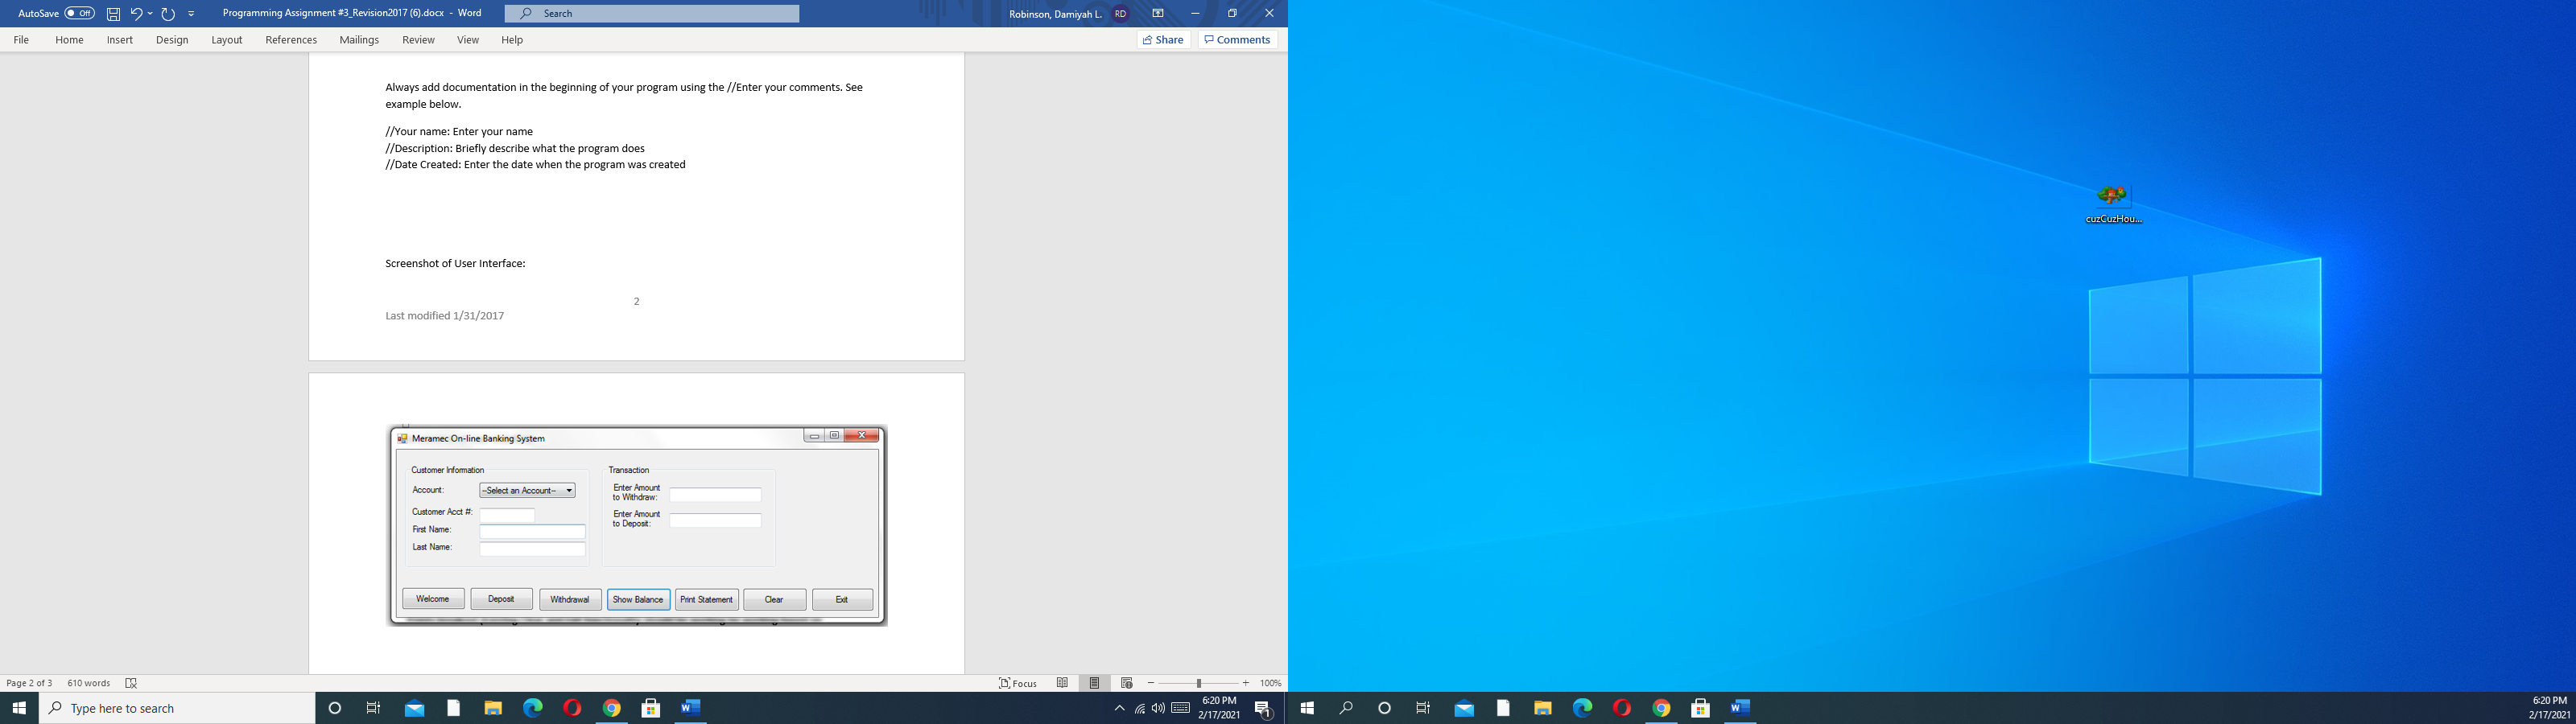Open the Mailings ribbon tab
Image resolution: width=2576 pixels, height=724 pixels.
pos(358,40)
